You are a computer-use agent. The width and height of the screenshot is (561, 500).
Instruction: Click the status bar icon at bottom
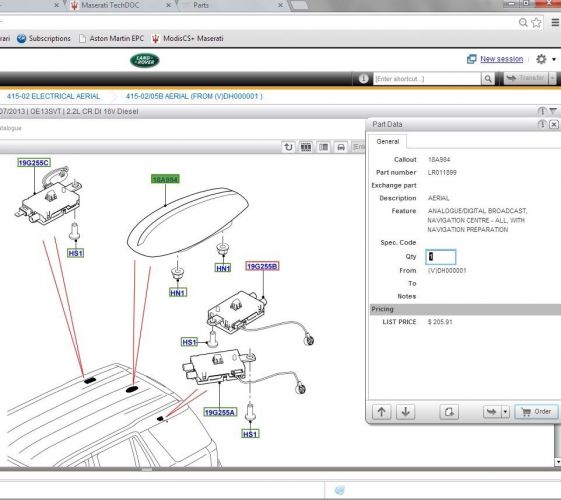(340, 490)
